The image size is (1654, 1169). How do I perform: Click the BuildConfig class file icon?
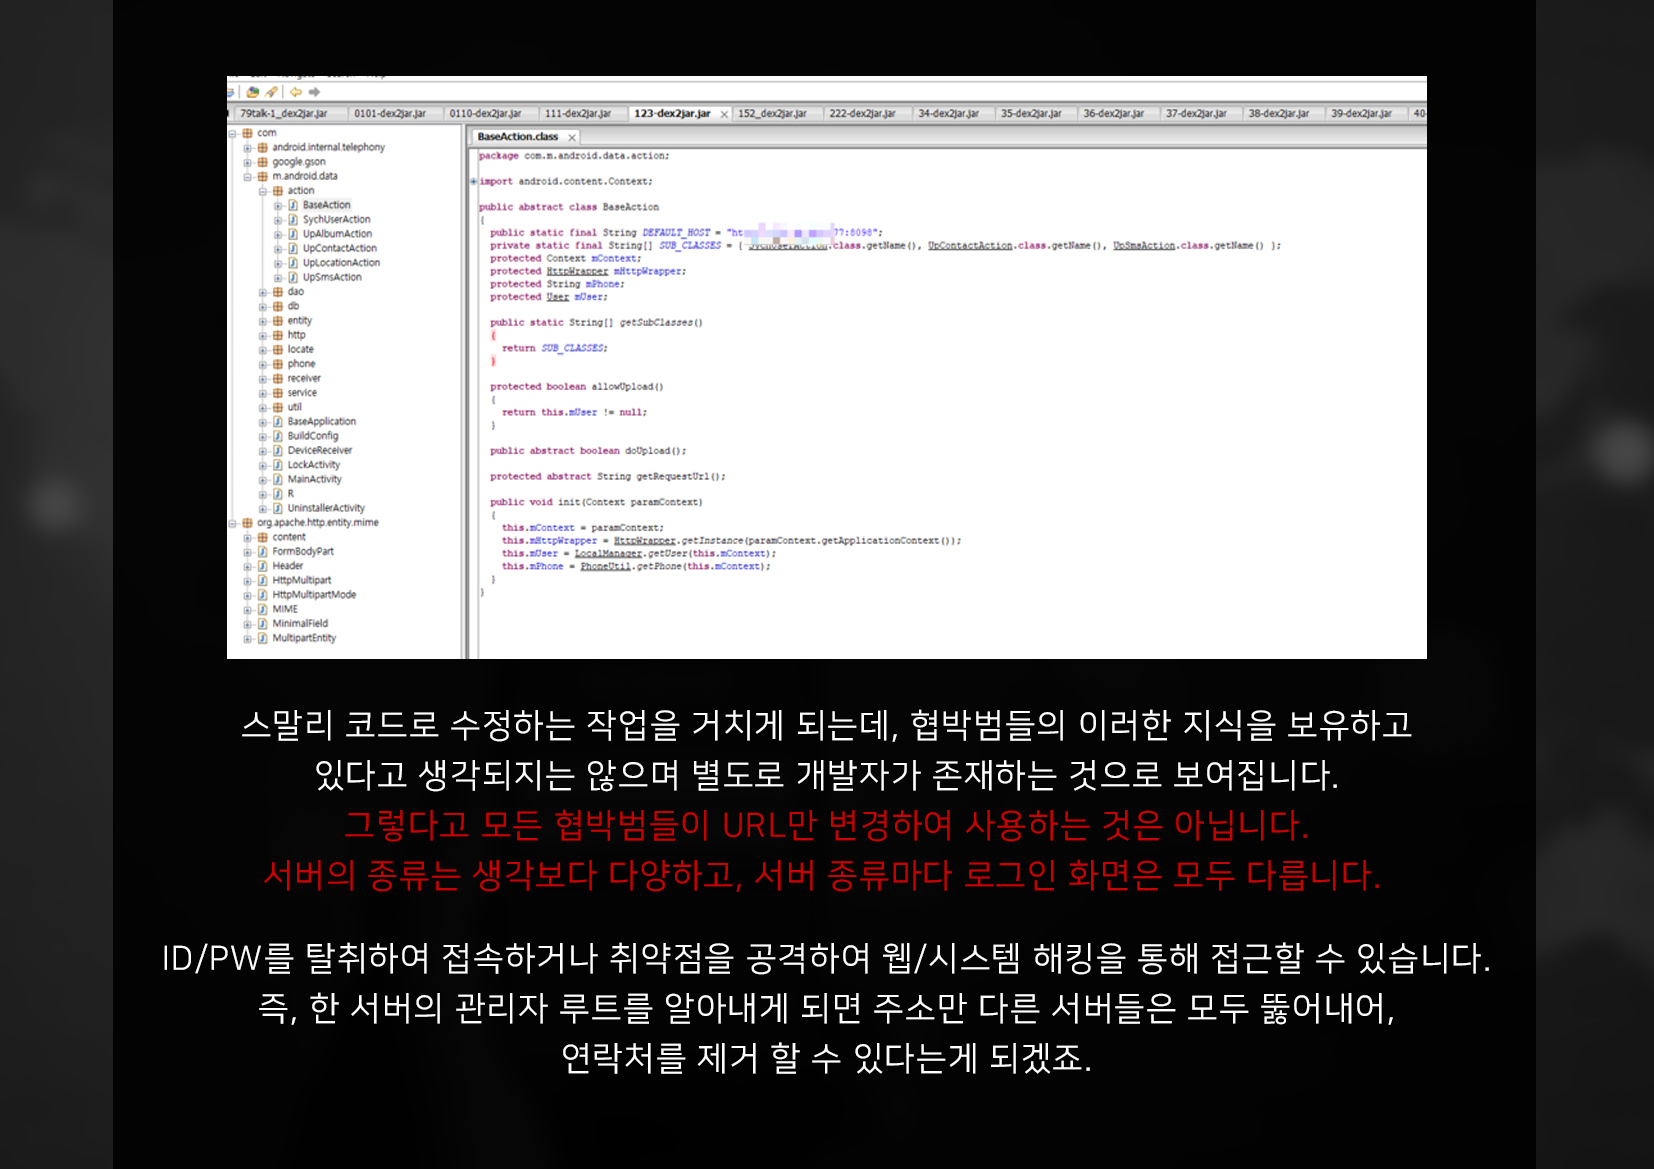pos(278,436)
